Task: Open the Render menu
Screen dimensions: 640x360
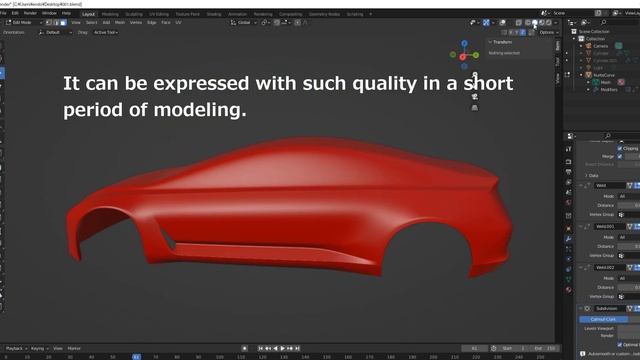Action: [x=30, y=13]
